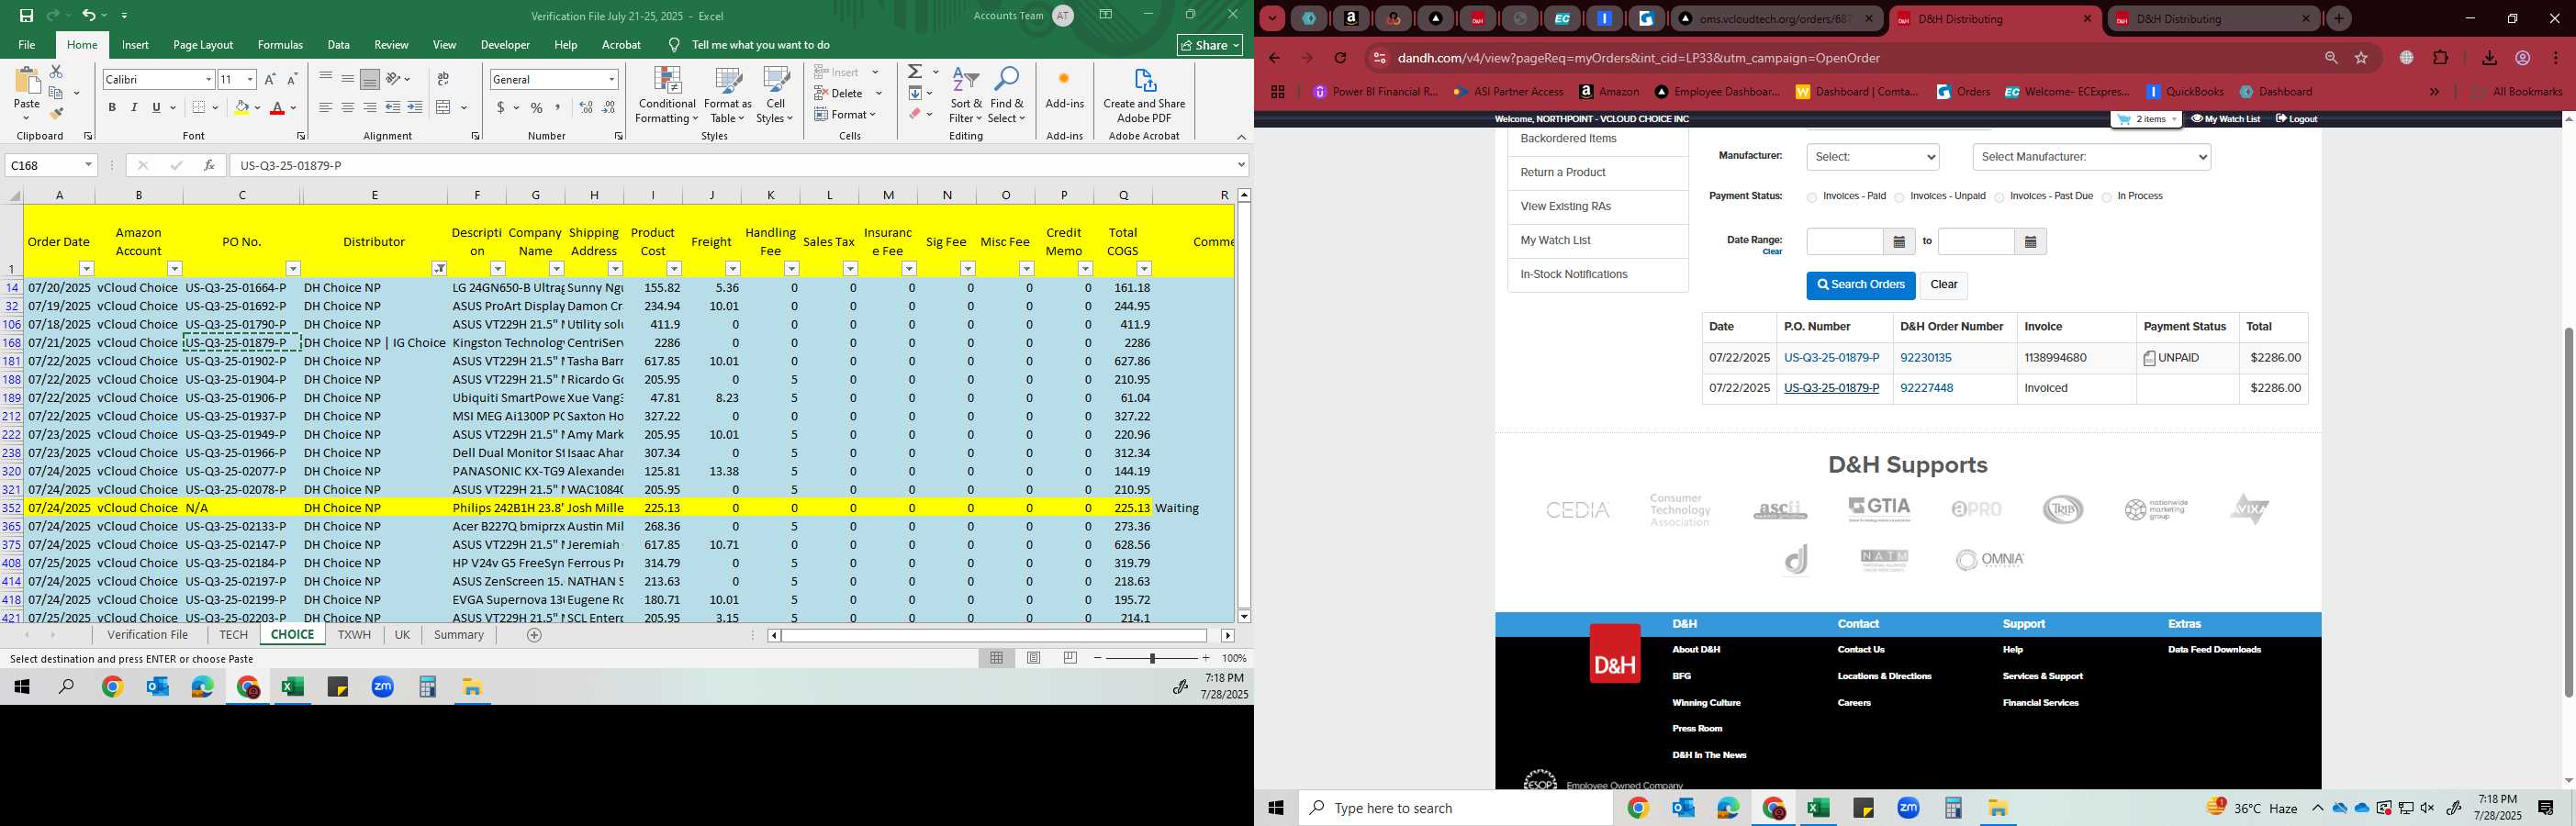This screenshot has width=2576, height=826.
Task: Switch to the Summary worksheet tab
Action: [x=459, y=635]
